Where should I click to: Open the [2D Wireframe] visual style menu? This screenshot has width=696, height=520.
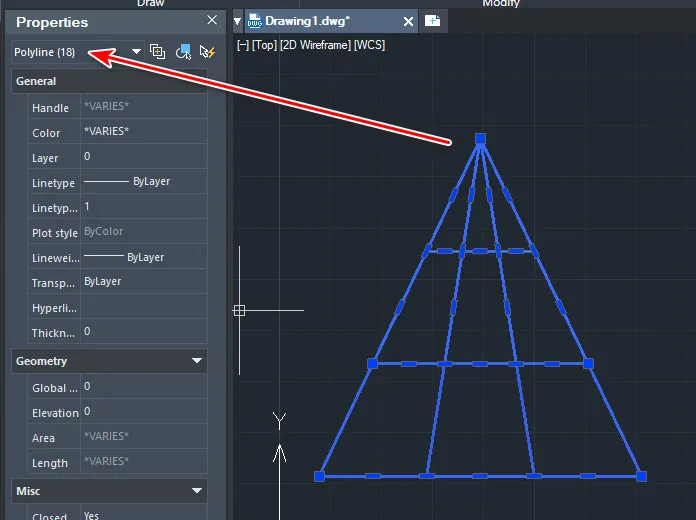tap(315, 45)
